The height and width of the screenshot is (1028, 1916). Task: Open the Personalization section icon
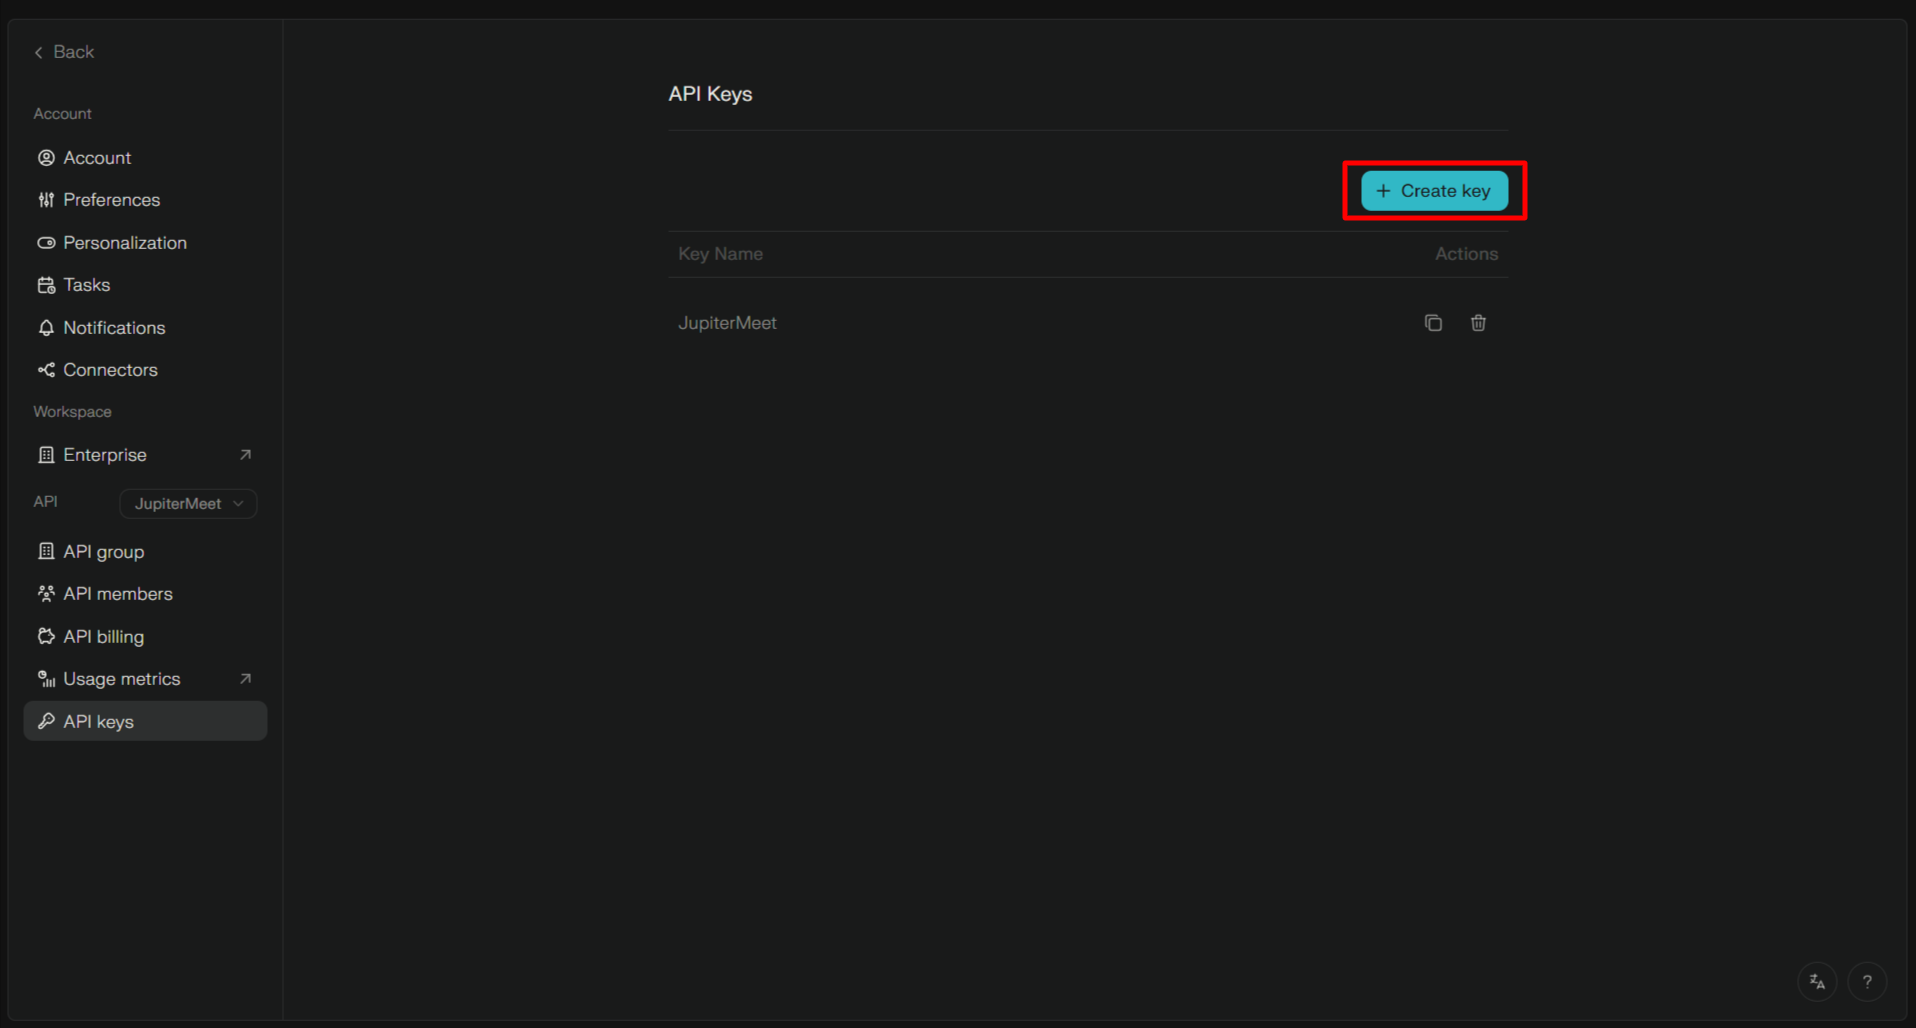point(46,242)
